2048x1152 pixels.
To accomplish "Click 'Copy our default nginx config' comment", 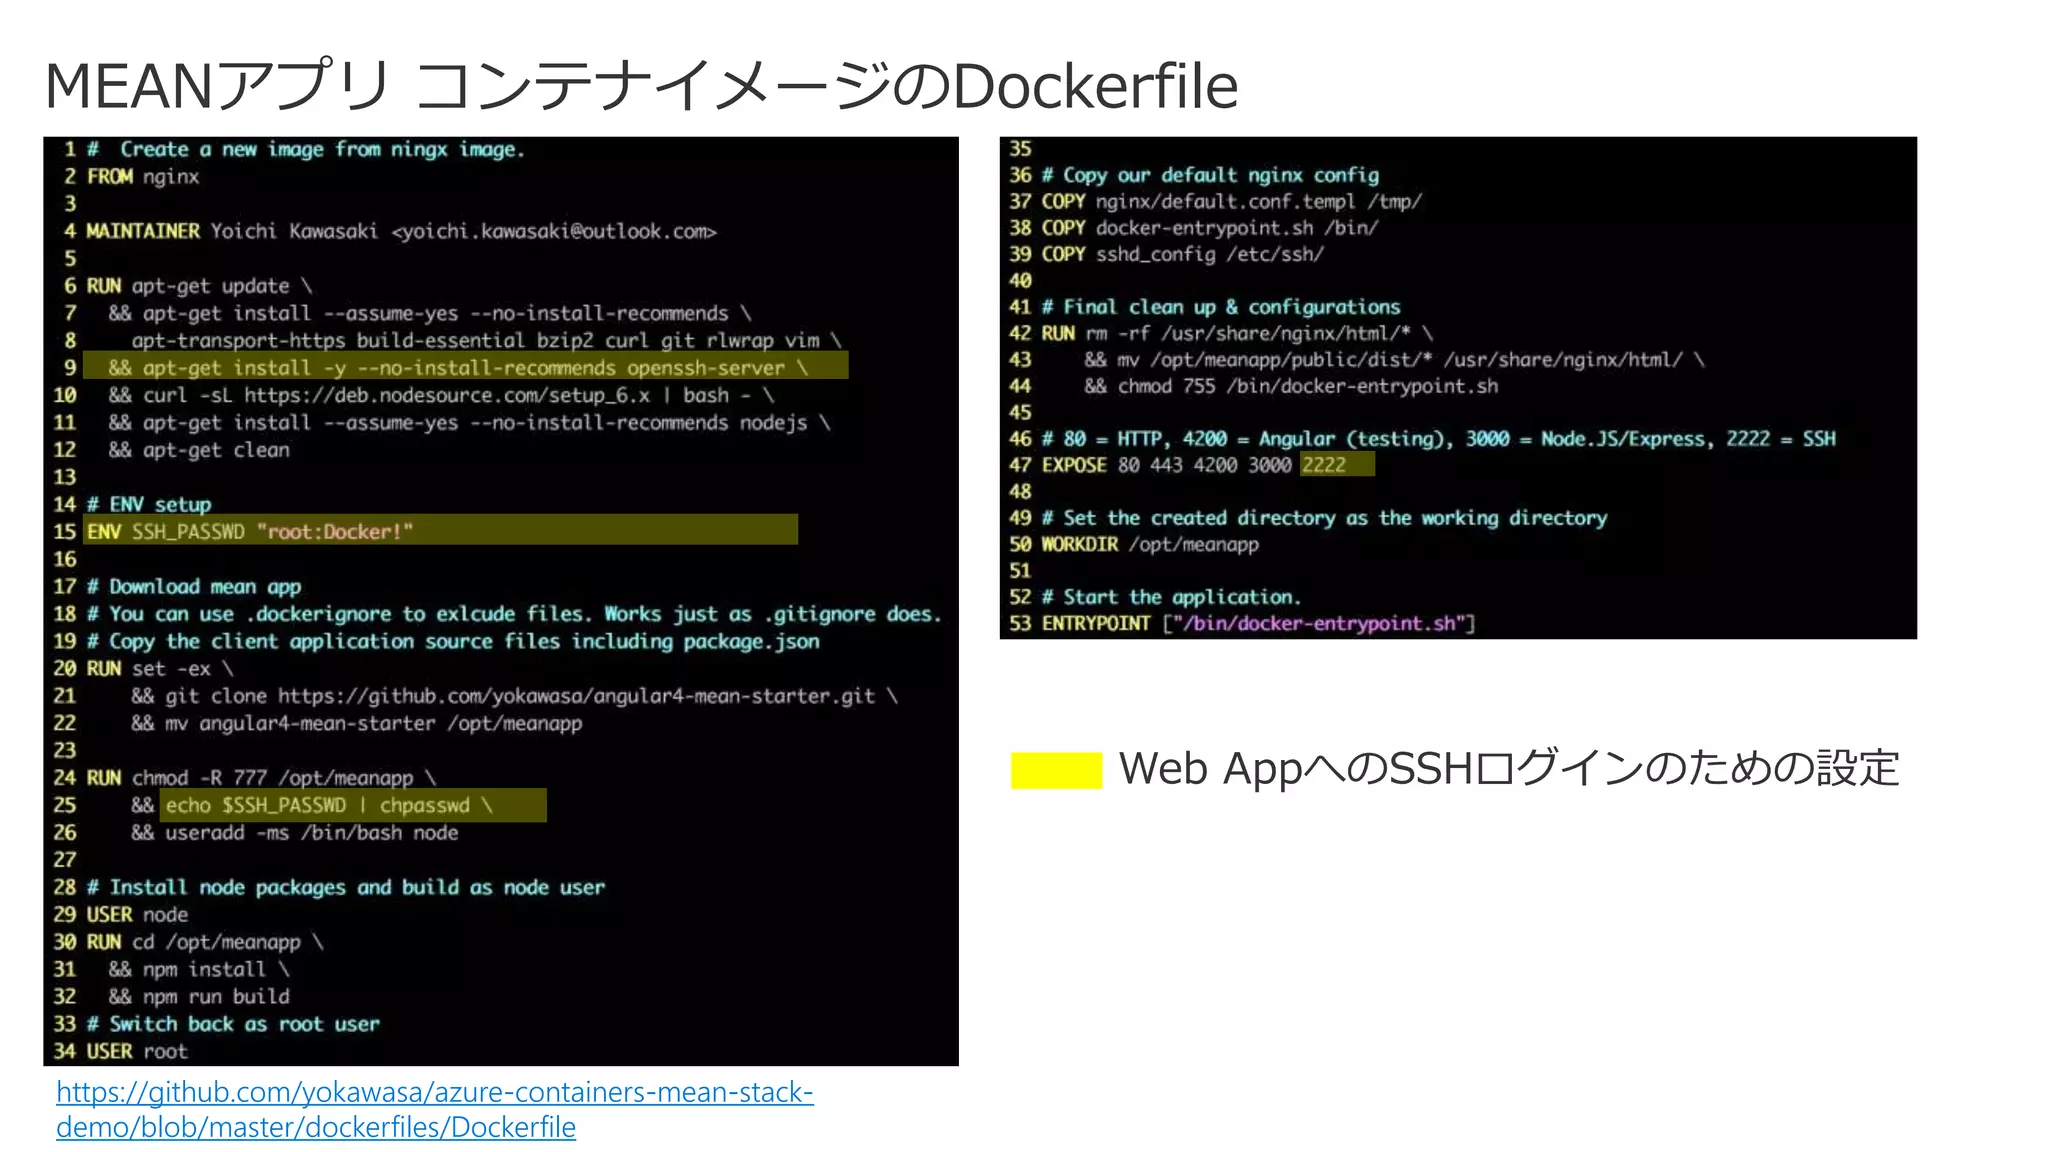I will pos(1210,175).
